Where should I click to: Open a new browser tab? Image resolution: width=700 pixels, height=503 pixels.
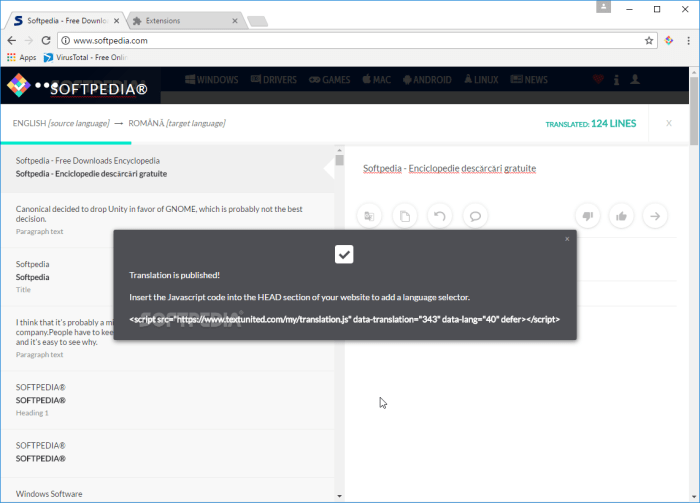(x=257, y=21)
